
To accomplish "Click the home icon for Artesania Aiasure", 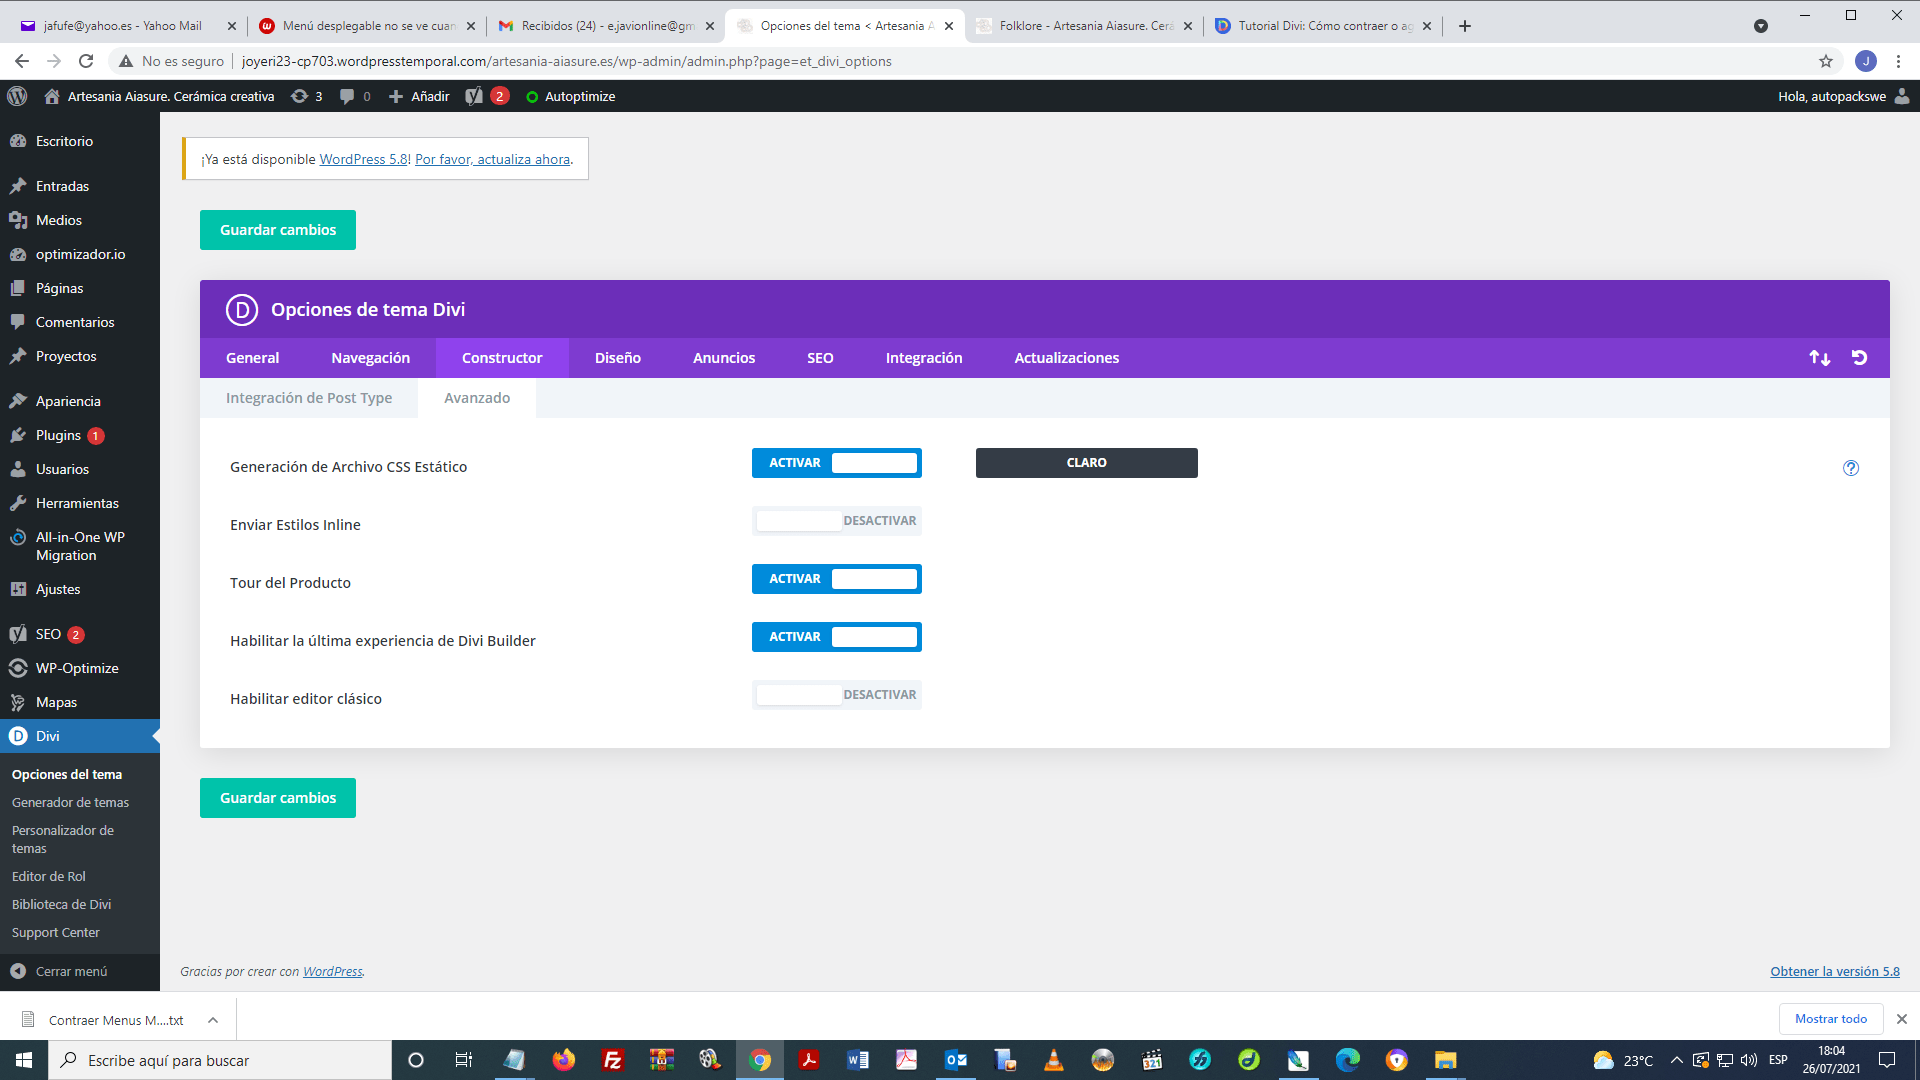I will [x=52, y=96].
